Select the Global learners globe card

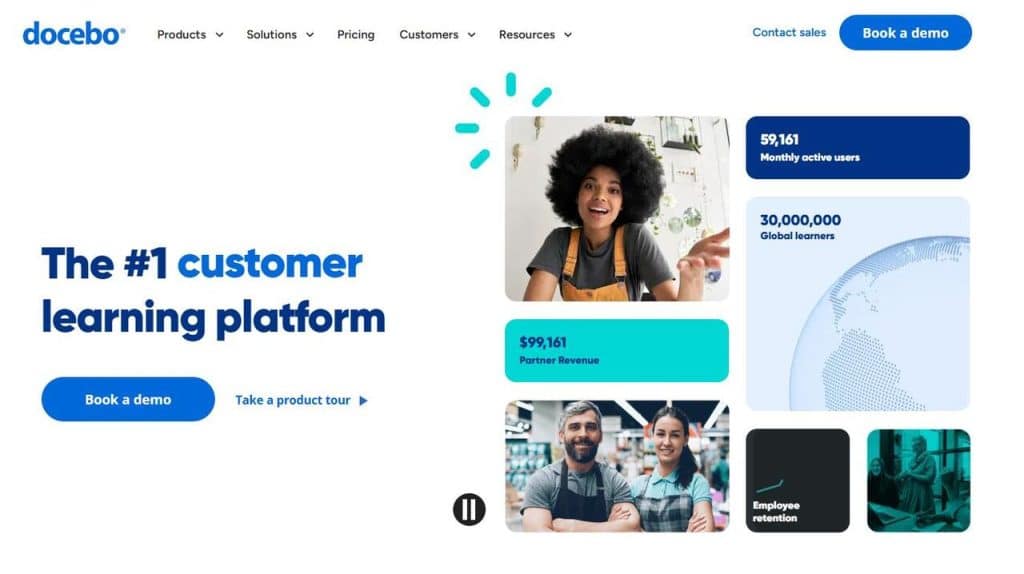(857, 304)
